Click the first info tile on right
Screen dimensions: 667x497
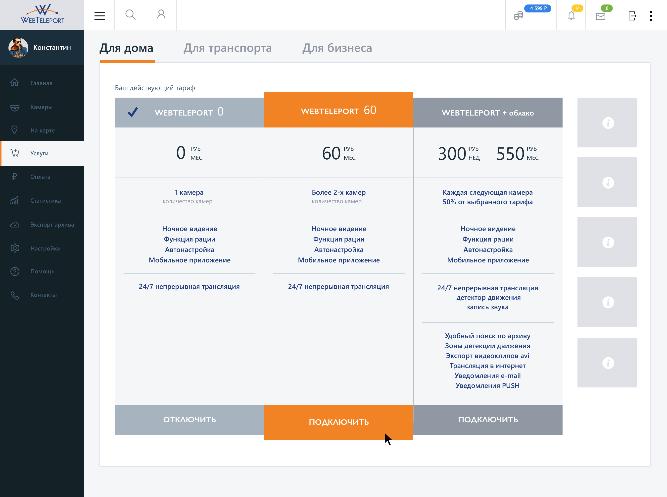tap(607, 123)
